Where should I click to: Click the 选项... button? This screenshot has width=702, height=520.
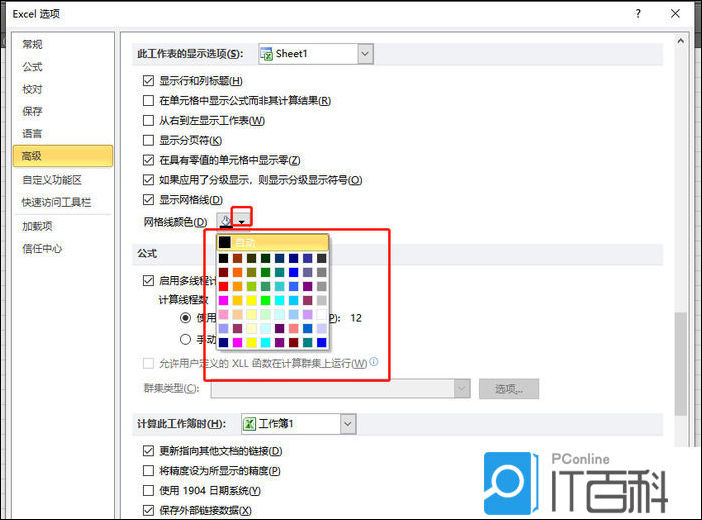click(x=509, y=389)
